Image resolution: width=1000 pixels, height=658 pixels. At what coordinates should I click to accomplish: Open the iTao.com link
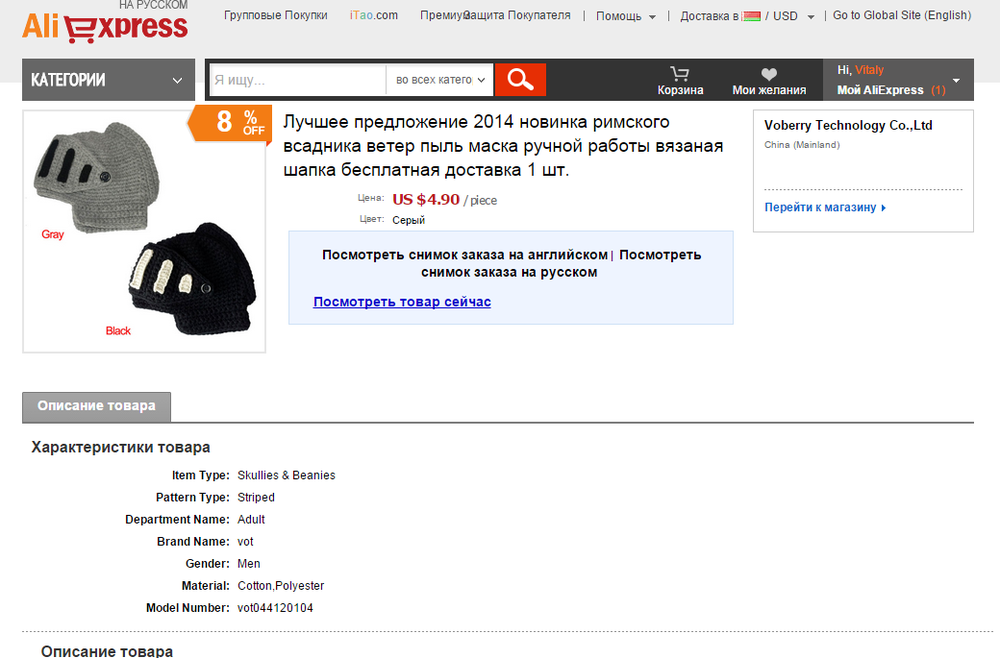[x=374, y=15]
